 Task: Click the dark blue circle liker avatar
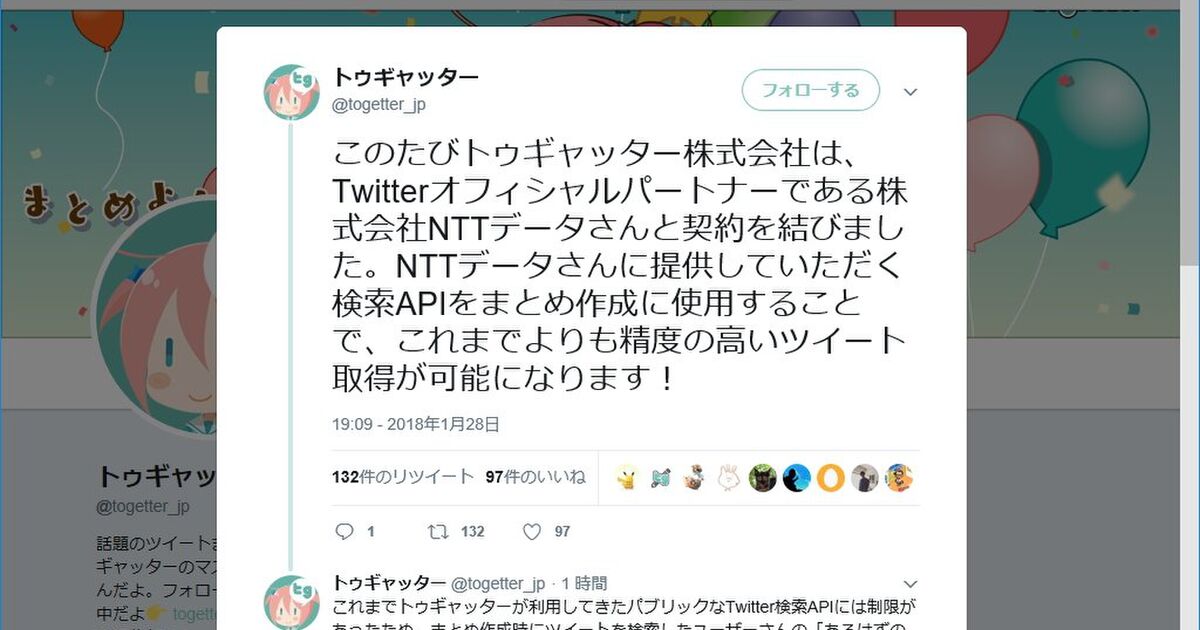click(796, 478)
